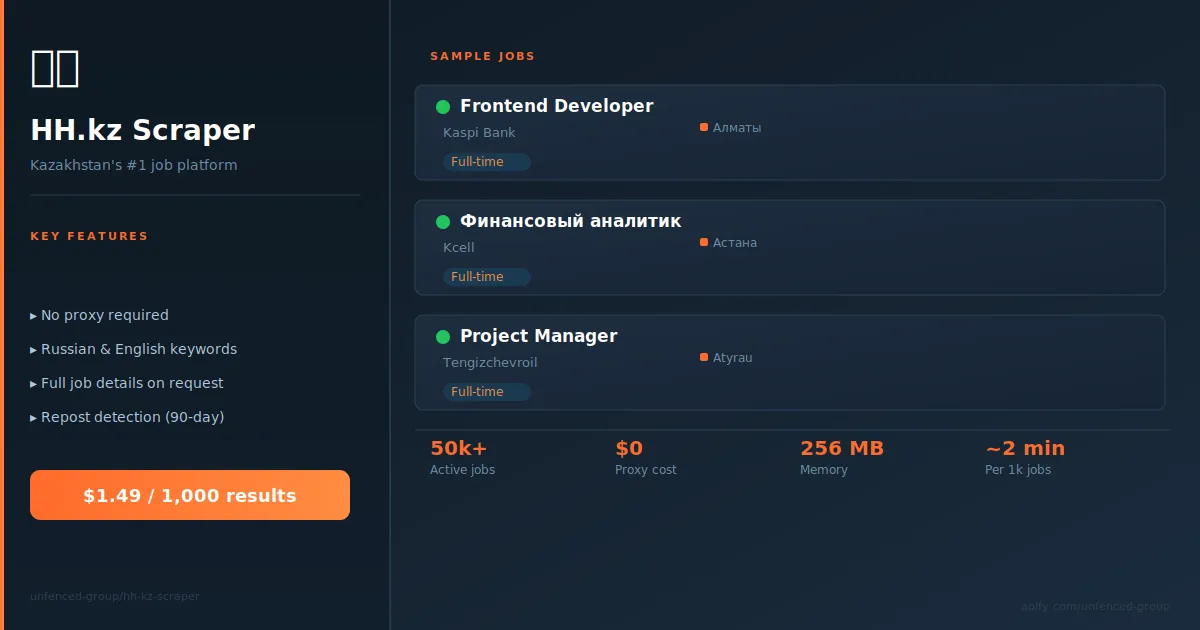The width and height of the screenshot is (1200, 630).
Task: Open the Project Manager job title
Action: pos(538,336)
